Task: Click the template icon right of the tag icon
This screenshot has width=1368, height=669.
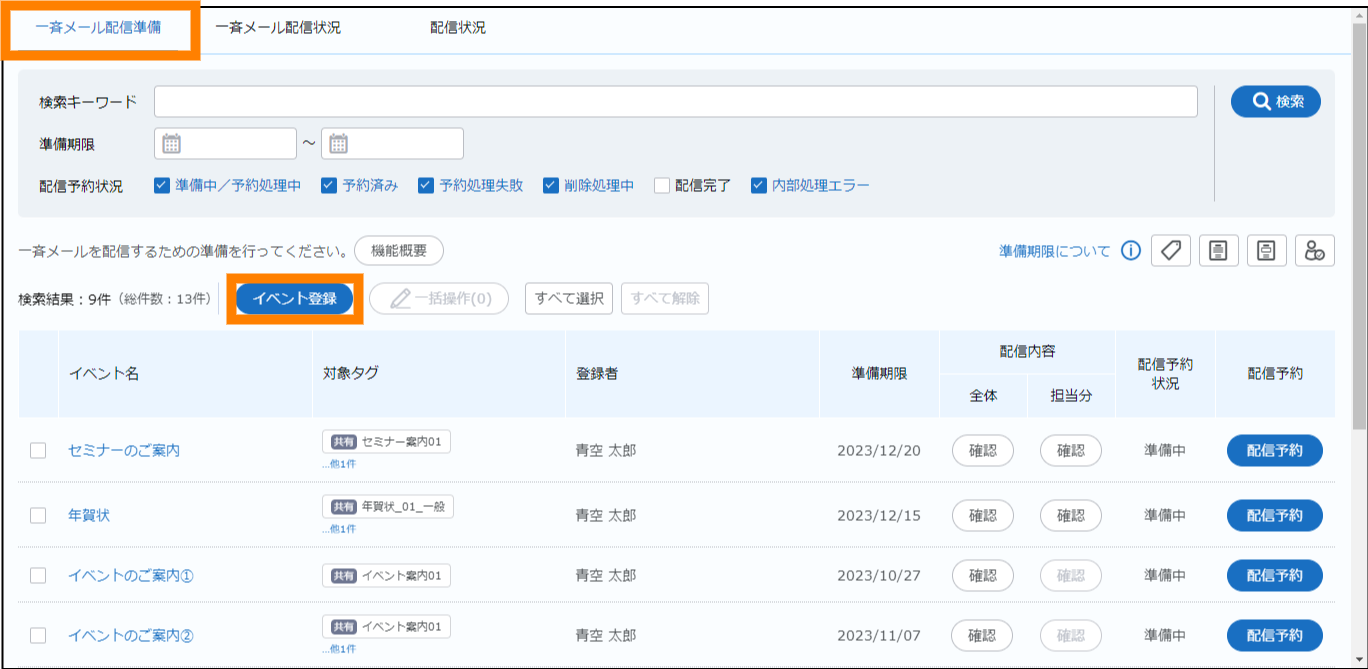Action: [x=1219, y=251]
